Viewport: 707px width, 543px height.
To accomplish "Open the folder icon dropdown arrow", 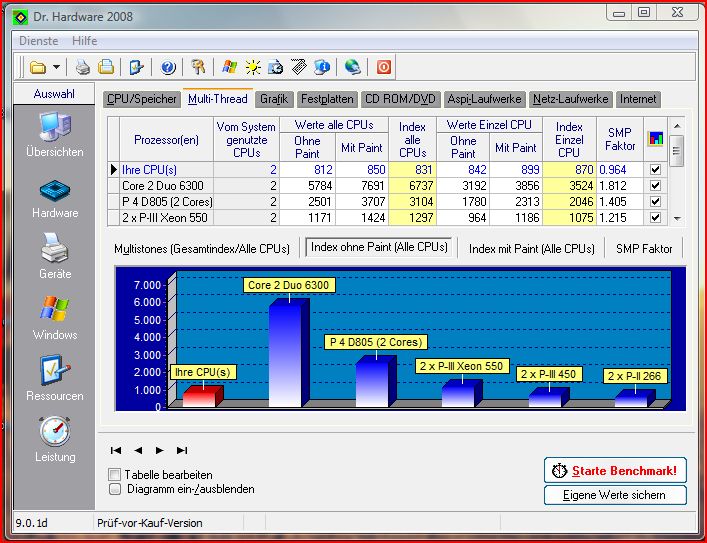I will (56, 67).
